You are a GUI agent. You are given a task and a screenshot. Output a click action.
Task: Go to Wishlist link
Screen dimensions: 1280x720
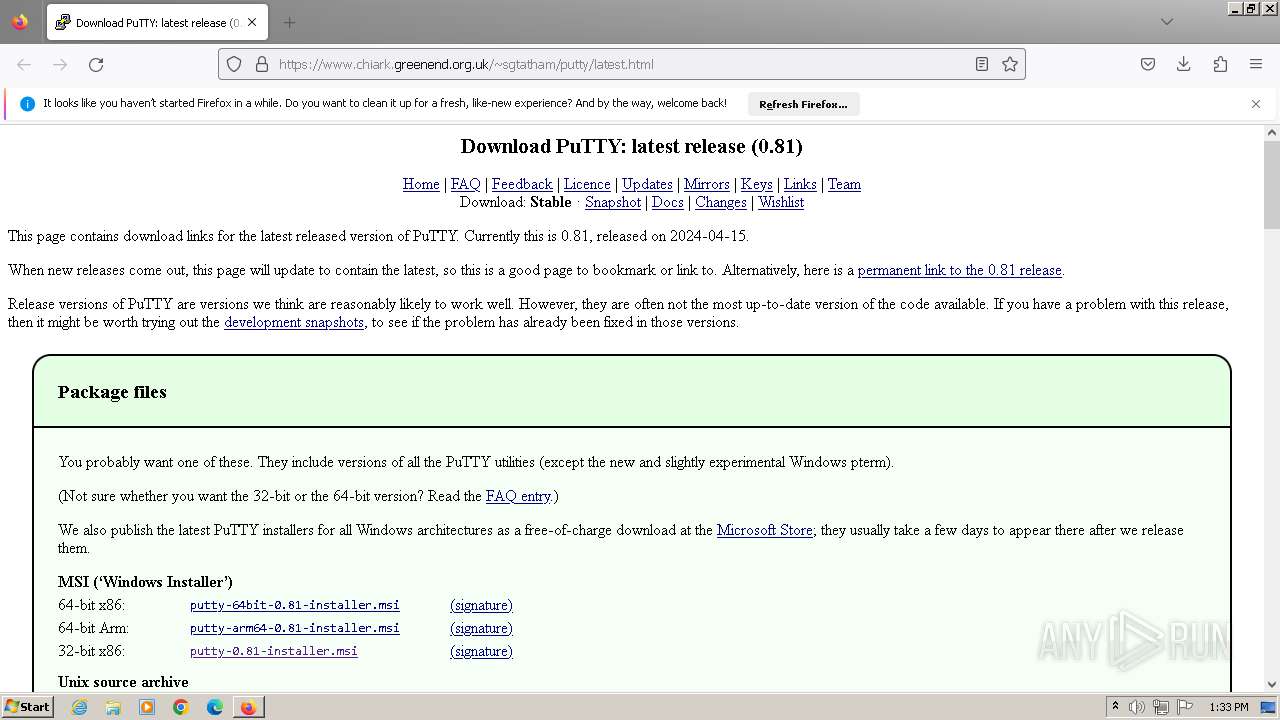point(781,202)
